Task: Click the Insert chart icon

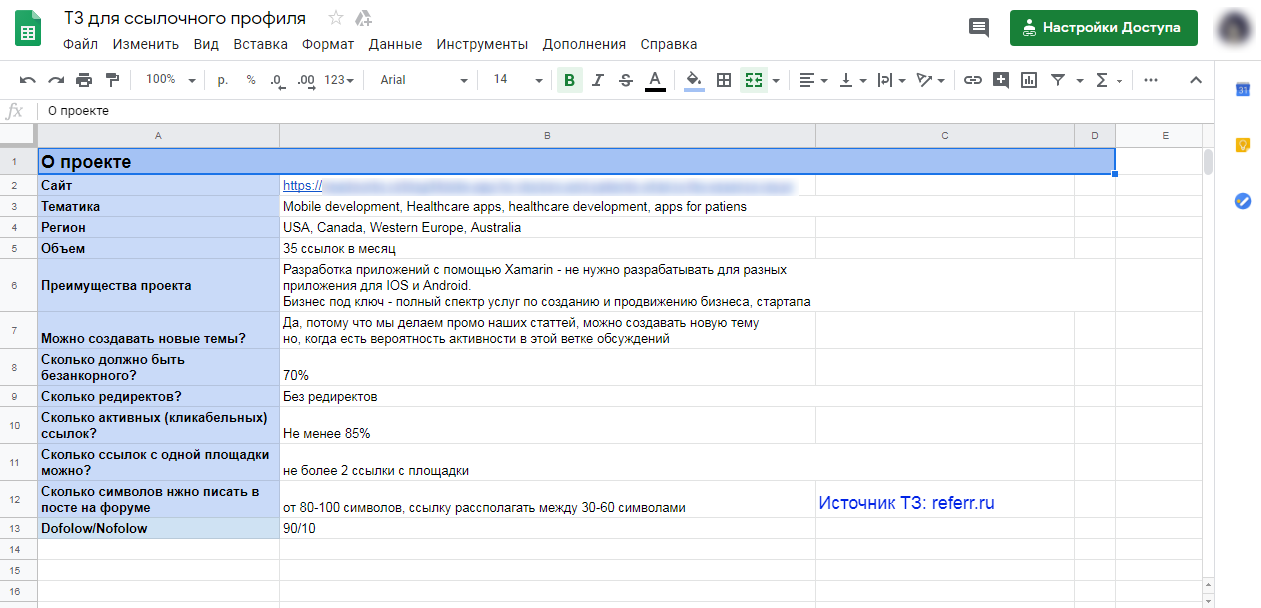Action: point(1029,80)
